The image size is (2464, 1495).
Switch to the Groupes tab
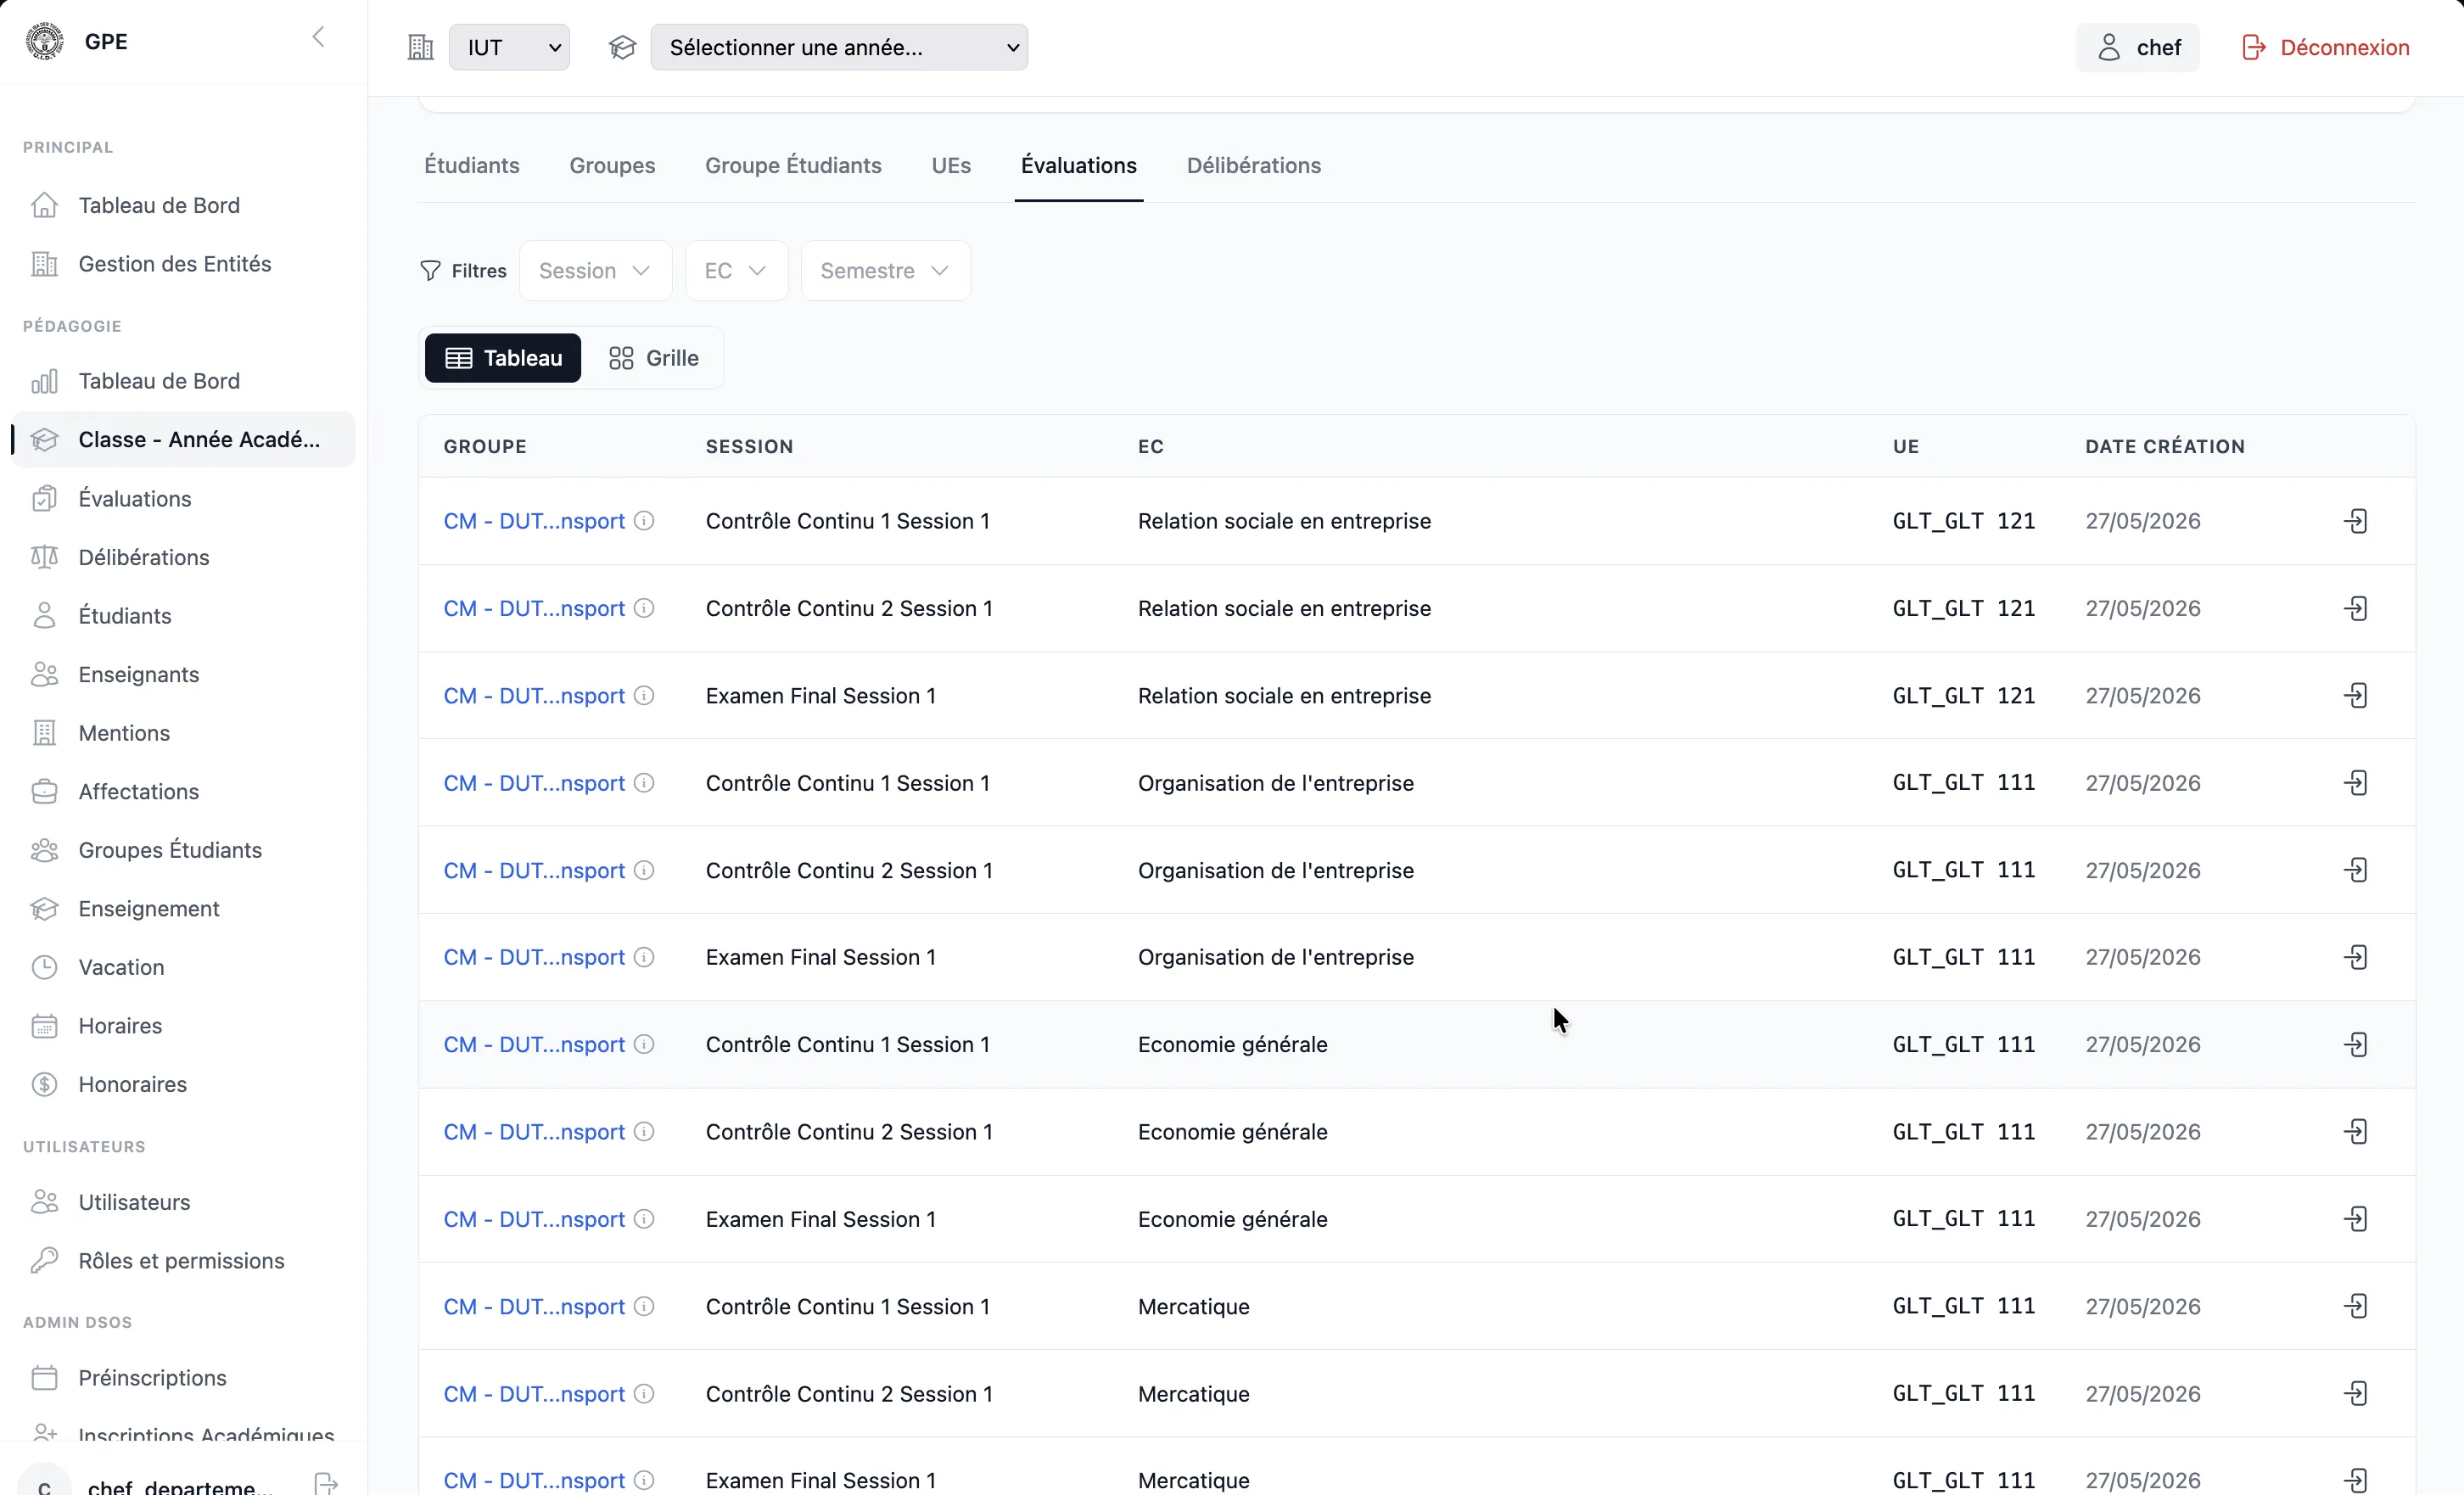click(x=612, y=165)
